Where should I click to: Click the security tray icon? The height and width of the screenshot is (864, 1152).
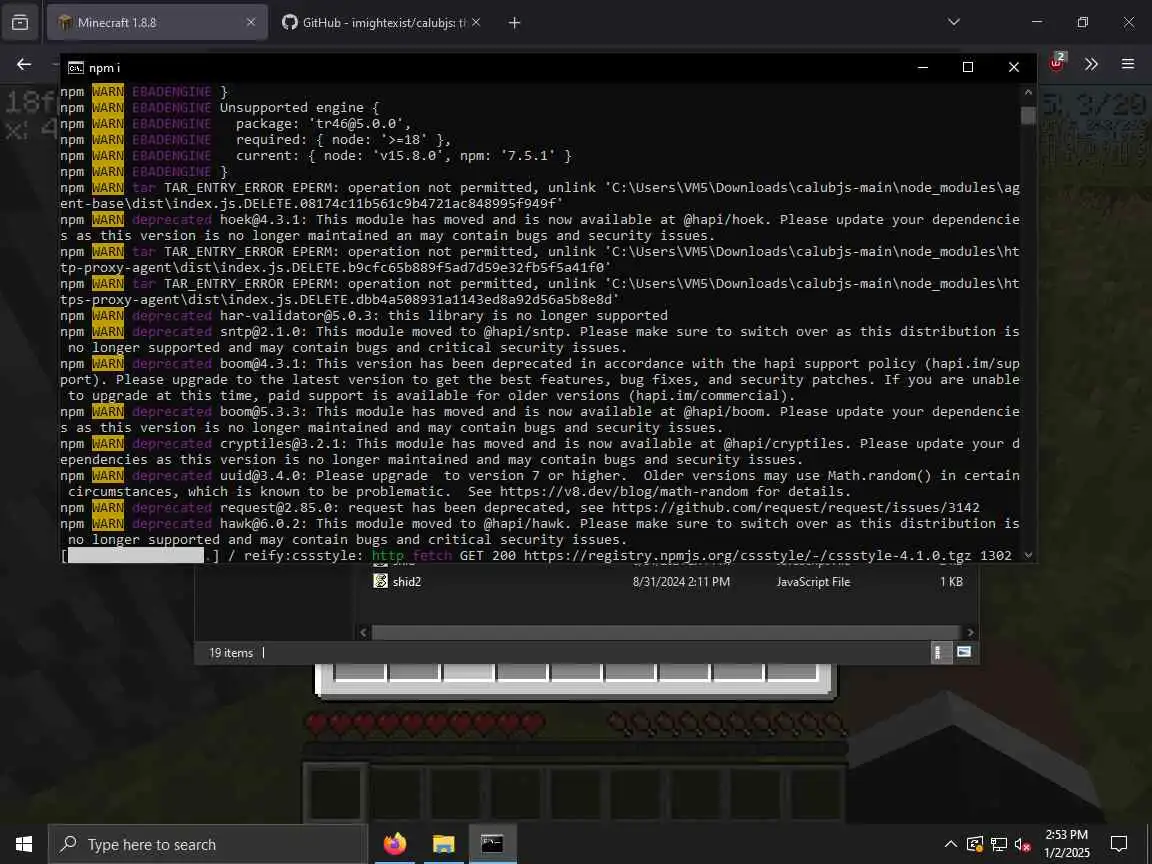point(975,844)
